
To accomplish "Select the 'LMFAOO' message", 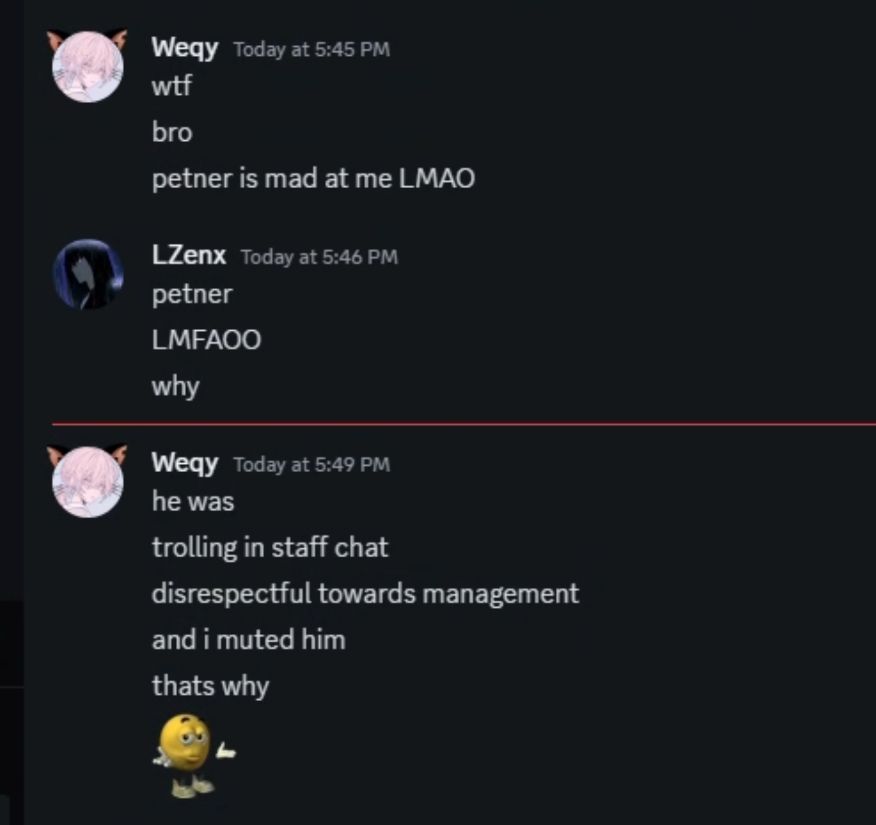I will point(206,340).
